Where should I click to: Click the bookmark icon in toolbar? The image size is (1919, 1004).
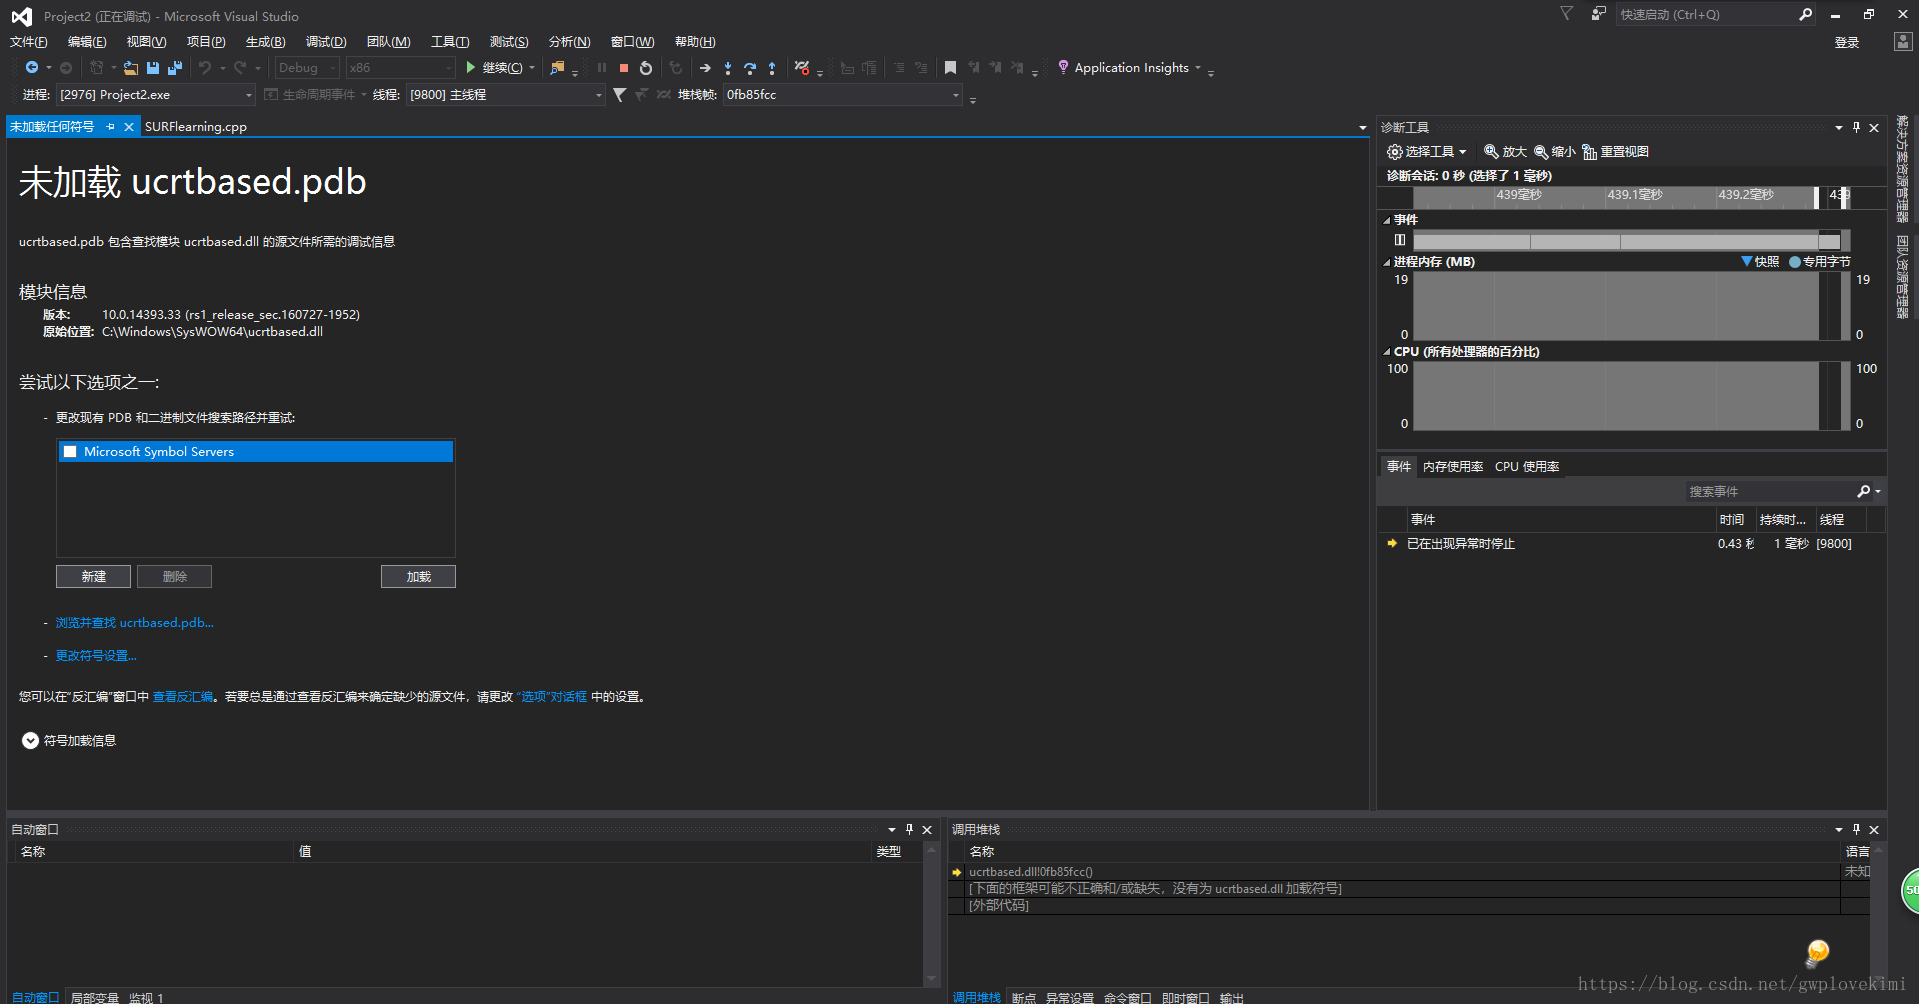point(950,68)
